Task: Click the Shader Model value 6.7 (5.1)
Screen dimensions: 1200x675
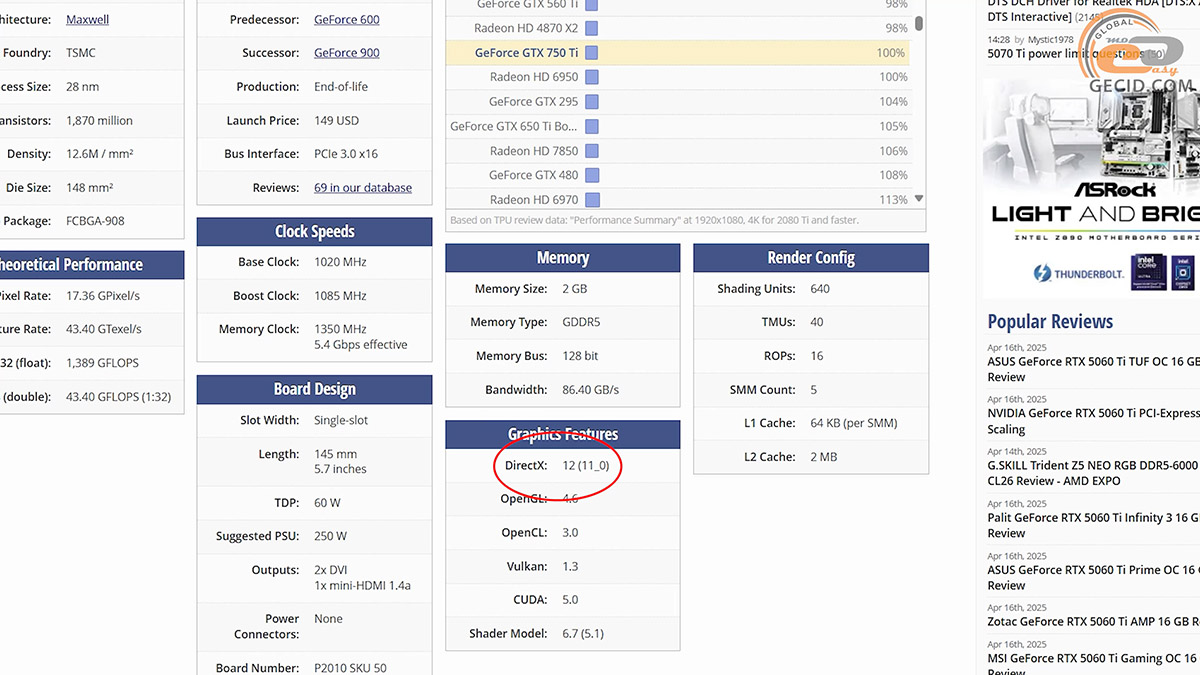Action: 583,633
